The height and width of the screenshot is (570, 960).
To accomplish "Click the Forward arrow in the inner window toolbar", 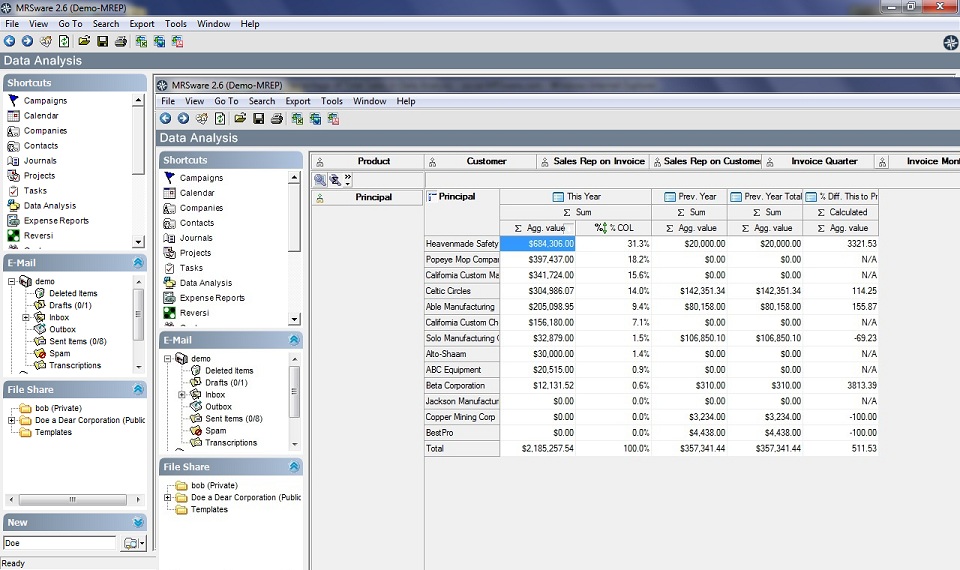I will [183, 118].
